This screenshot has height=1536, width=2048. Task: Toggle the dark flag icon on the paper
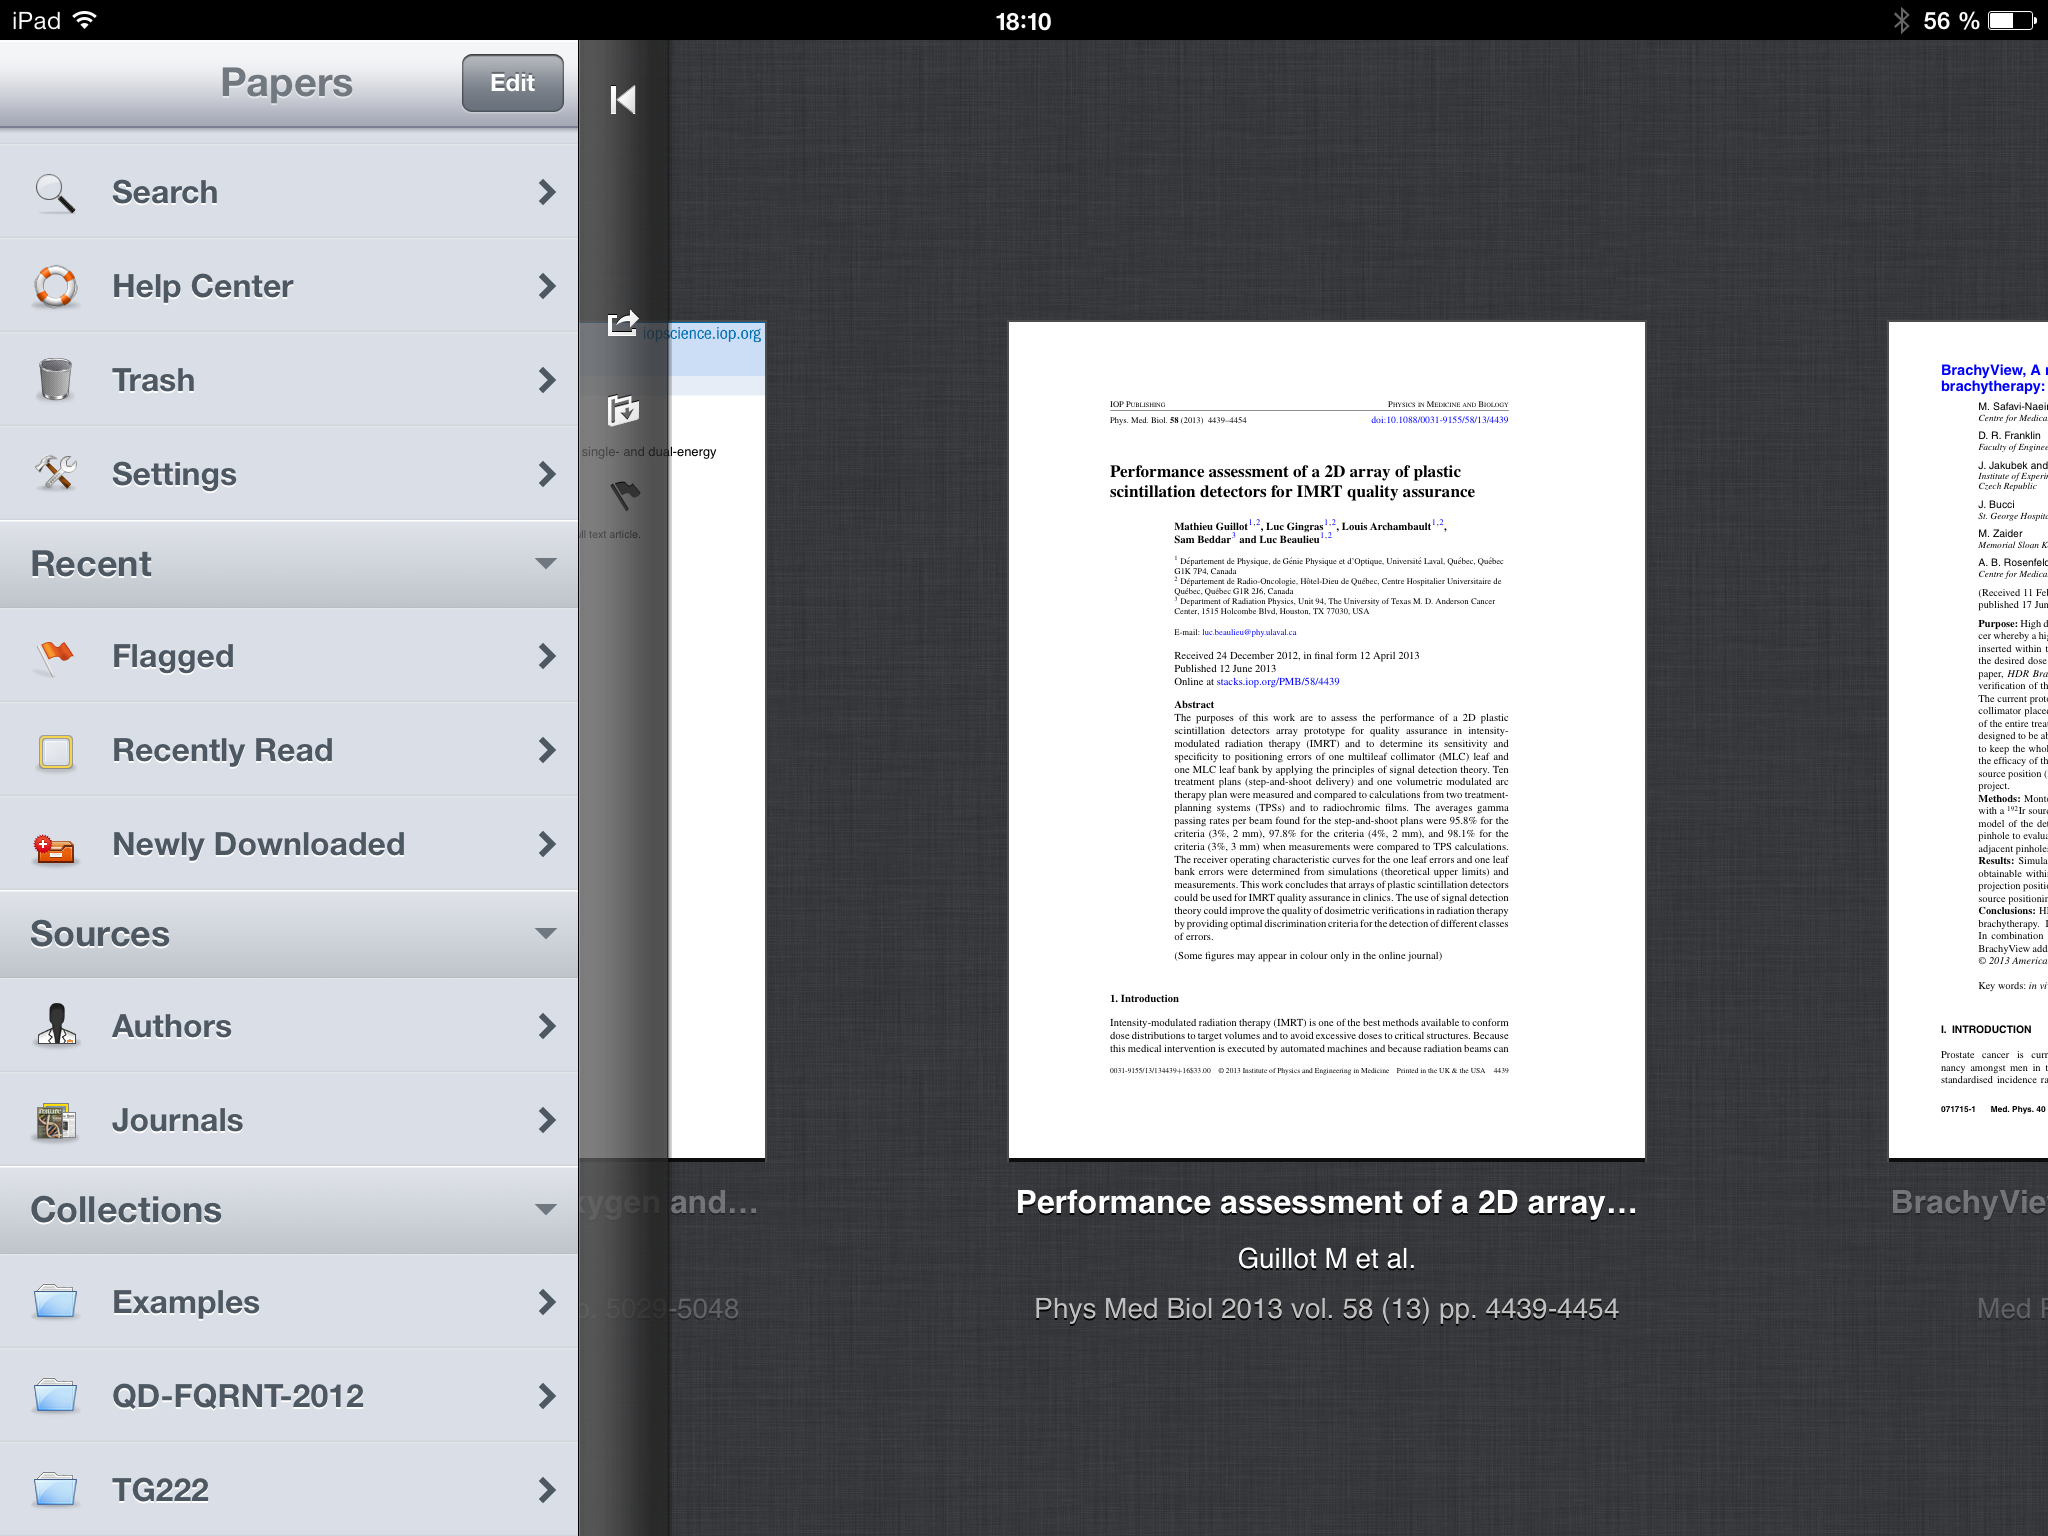pyautogui.click(x=624, y=494)
